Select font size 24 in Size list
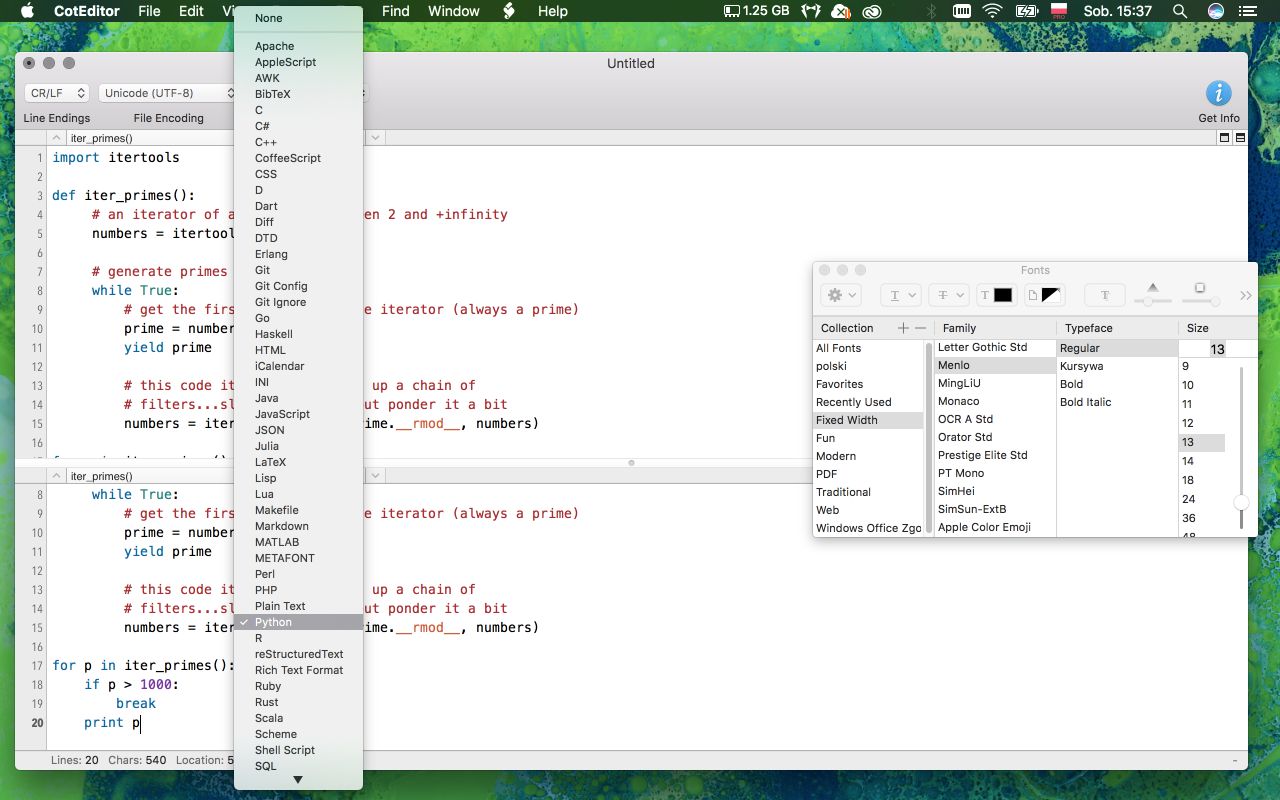This screenshot has width=1280, height=800. click(1202, 499)
